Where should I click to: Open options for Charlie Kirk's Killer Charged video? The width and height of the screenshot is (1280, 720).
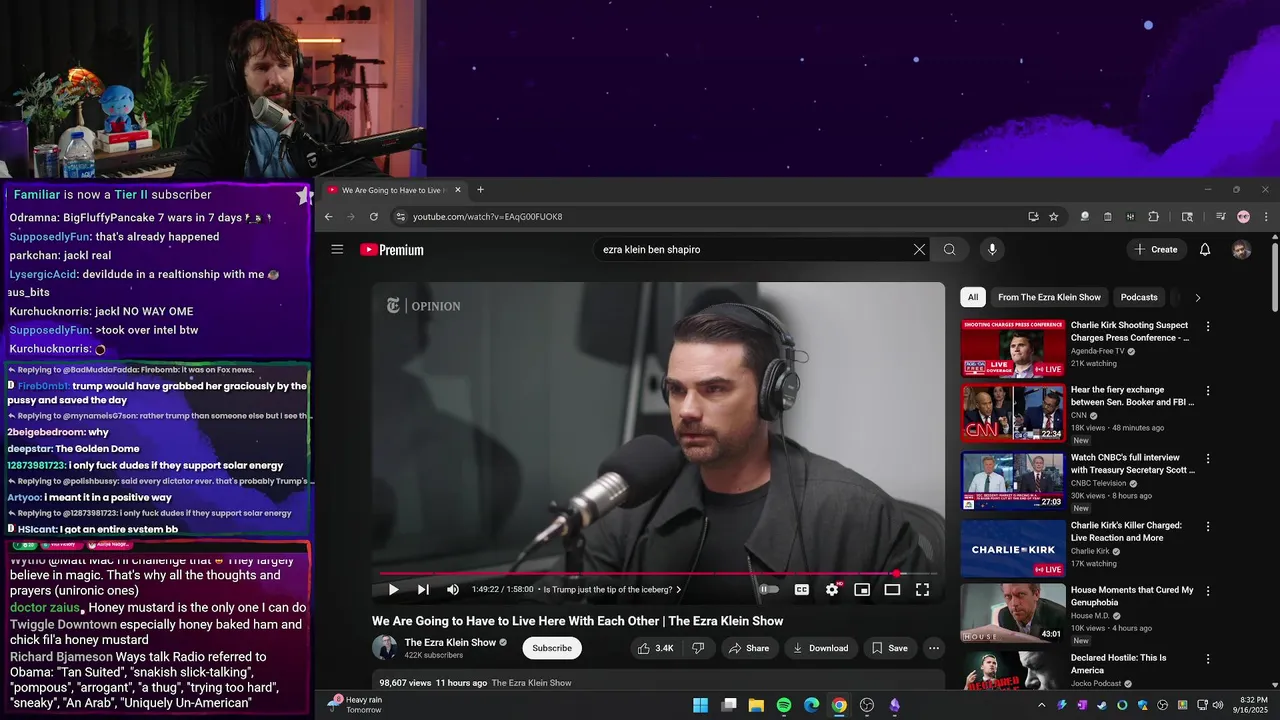(x=1208, y=526)
